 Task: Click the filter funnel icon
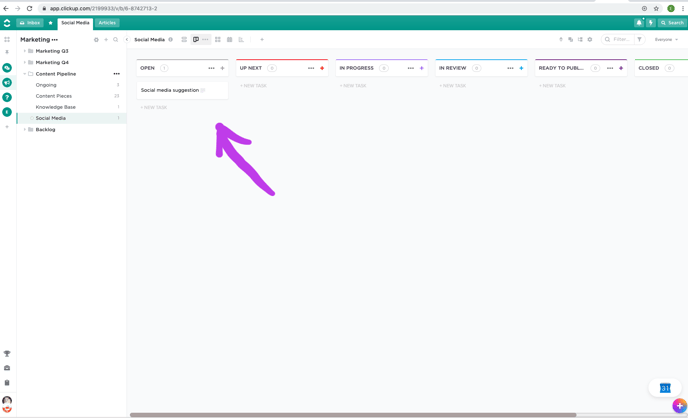[640, 40]
